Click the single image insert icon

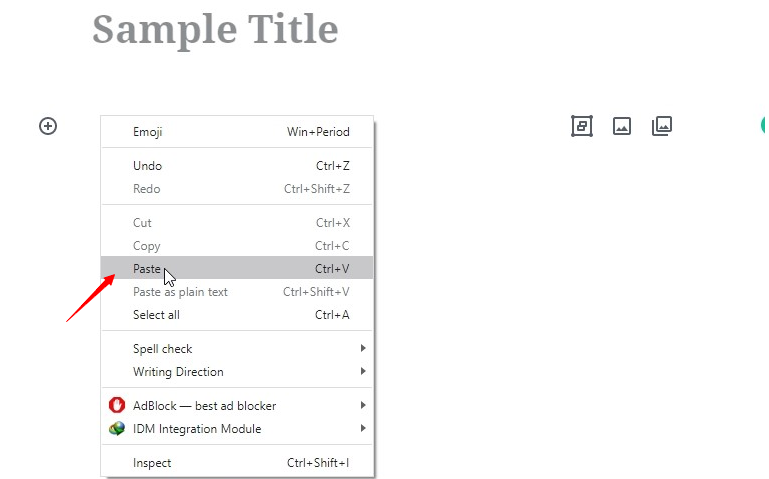coord(622,126)
